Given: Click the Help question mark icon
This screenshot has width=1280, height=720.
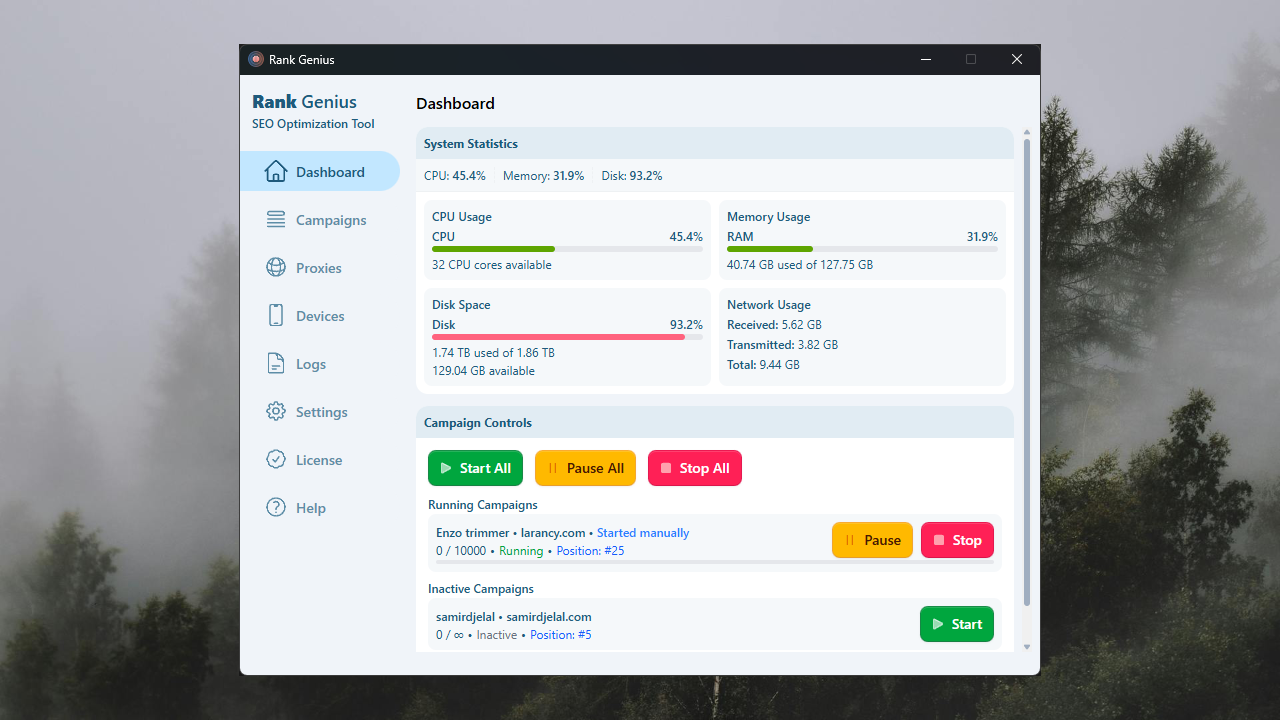Looking at the screenshot, I should coord(276,508).
